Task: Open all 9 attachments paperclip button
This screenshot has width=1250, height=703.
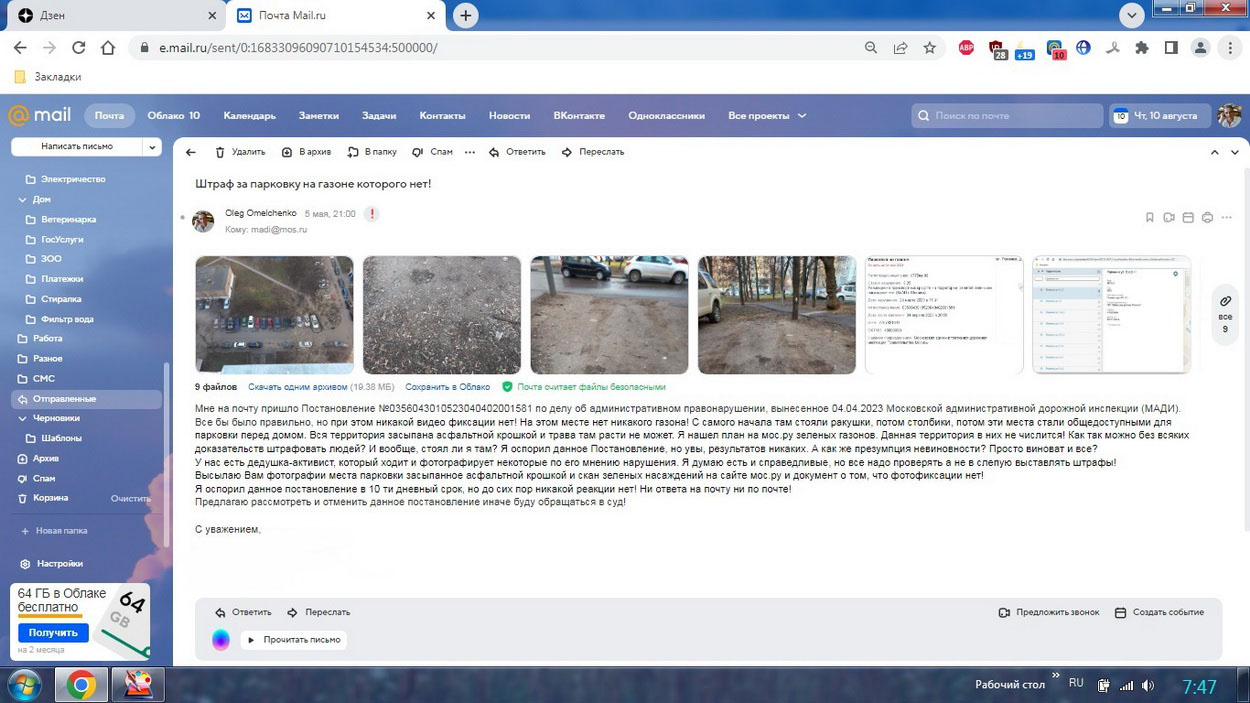Action: pyautogui.click(x=1225, y=314)
